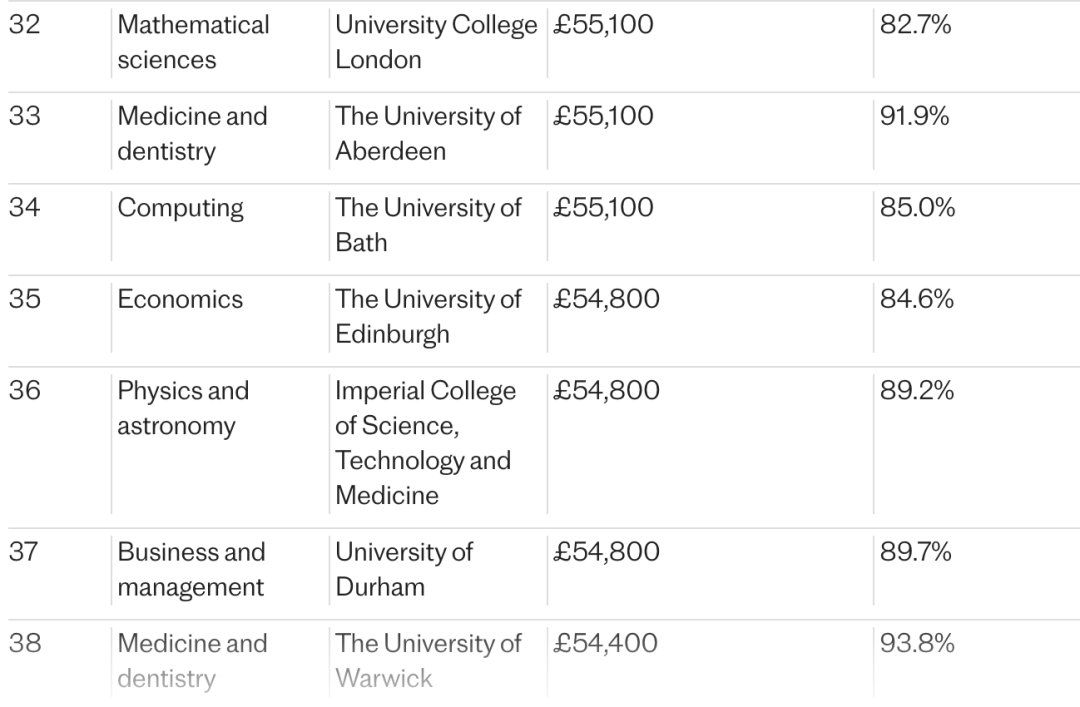Image resolution: width=1080 pixels, height=707 pixels.
Task: Click the 89.7% percentage value
Action: [915, 552]
